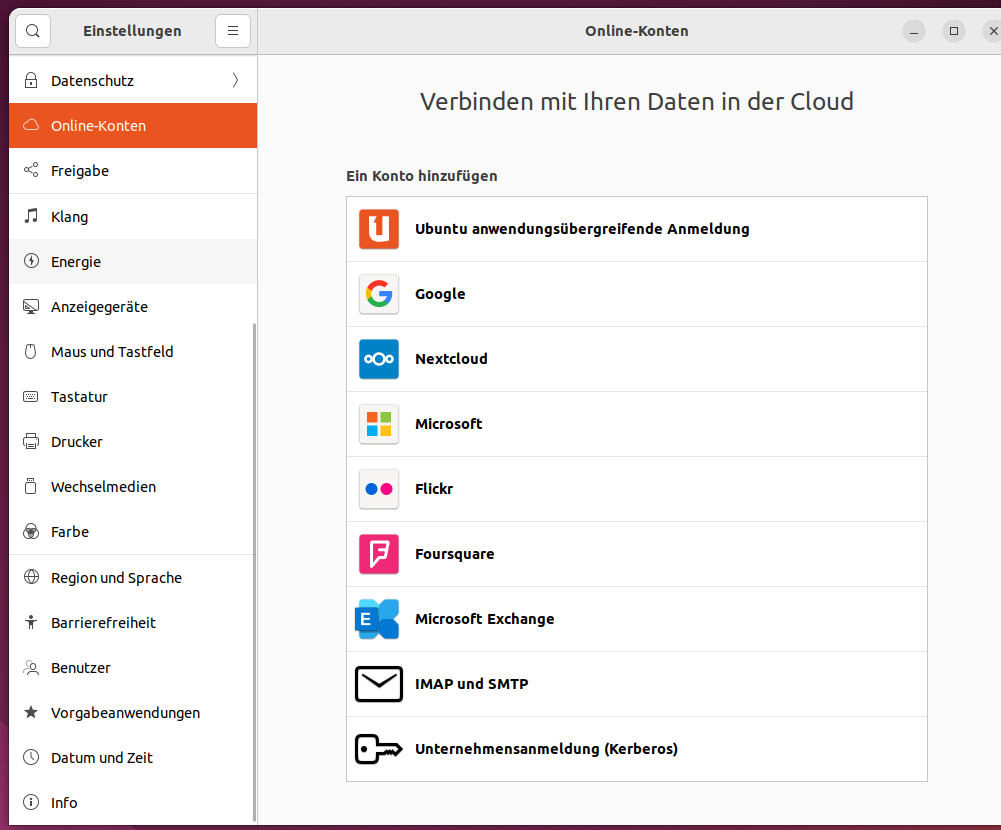Image resolution: width=1001 pixels, height=830 pixels.
Task: Open Klang sound settings
Action: pos(133,216)
